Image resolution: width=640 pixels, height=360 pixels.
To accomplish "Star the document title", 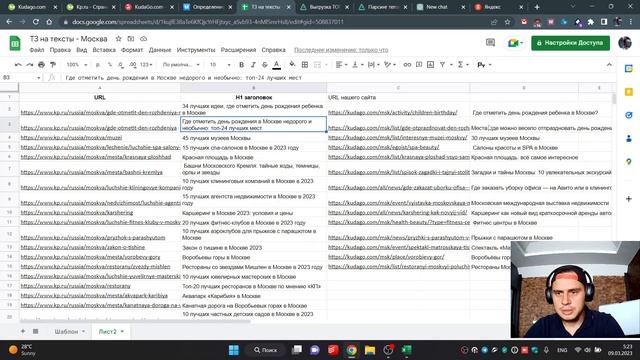I will (118, 39).
